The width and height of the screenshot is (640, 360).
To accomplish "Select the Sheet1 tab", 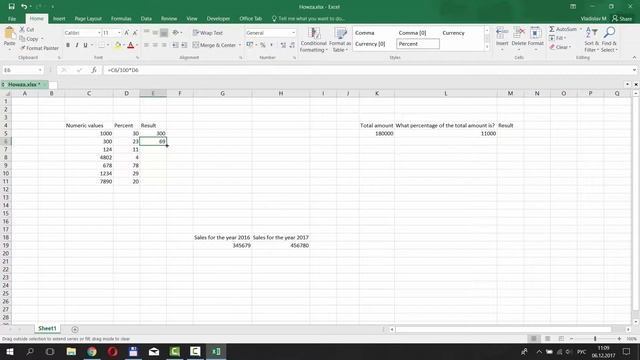I will [47, 329].
